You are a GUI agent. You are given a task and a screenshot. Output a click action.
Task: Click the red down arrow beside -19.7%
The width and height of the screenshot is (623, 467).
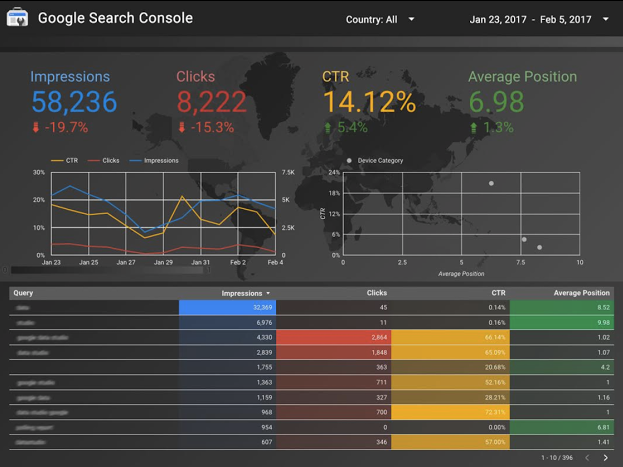pyautogui.click(x=36, y=127)
